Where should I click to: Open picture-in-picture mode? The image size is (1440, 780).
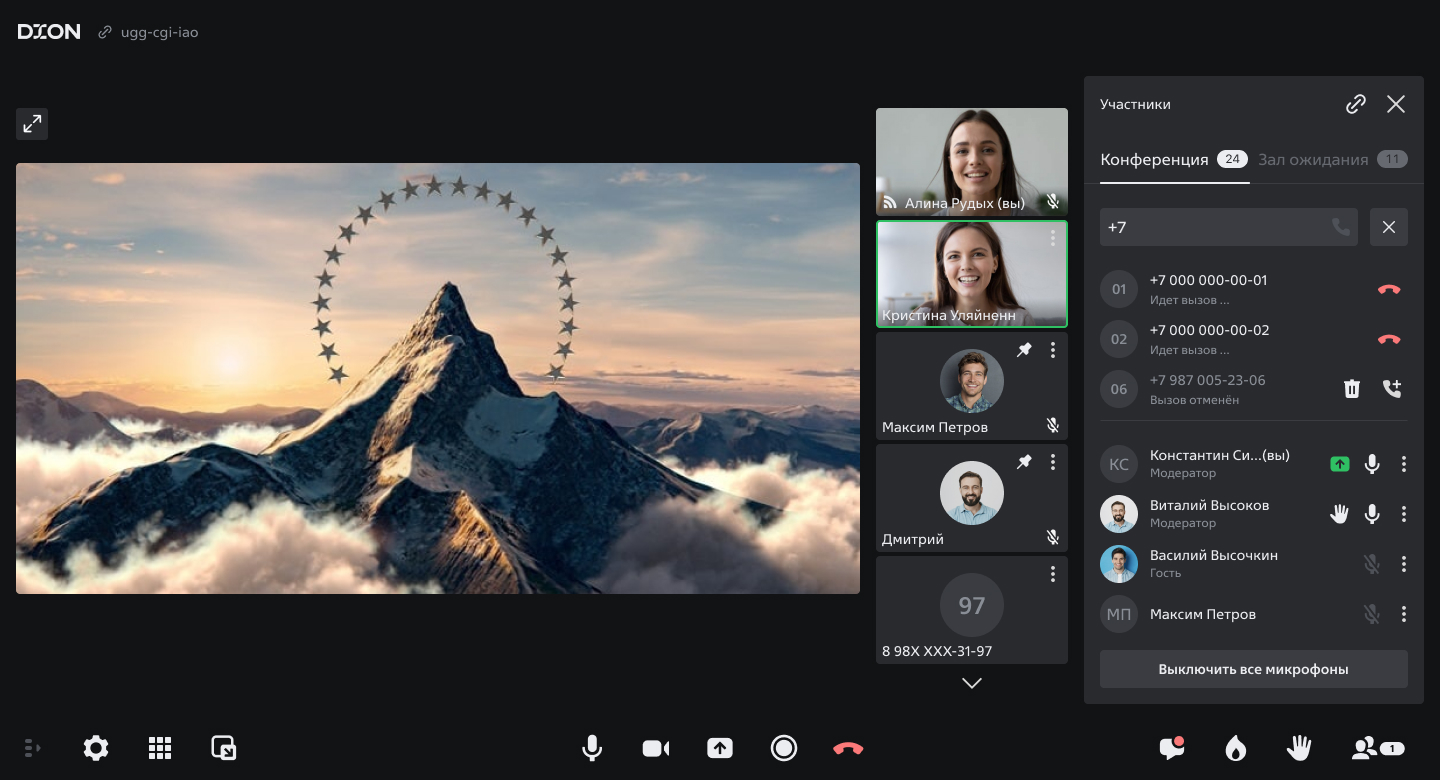click(x=224, y=748)
